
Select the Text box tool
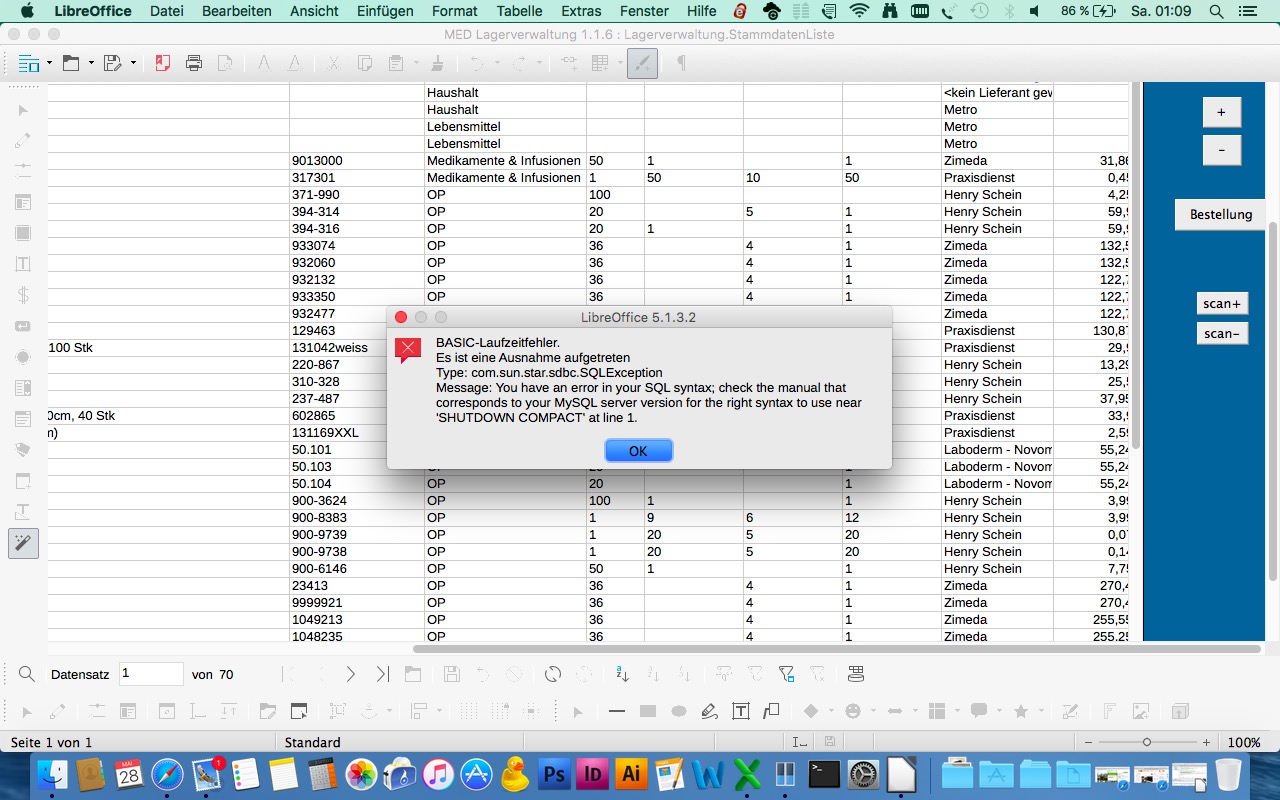coord(741,711)
